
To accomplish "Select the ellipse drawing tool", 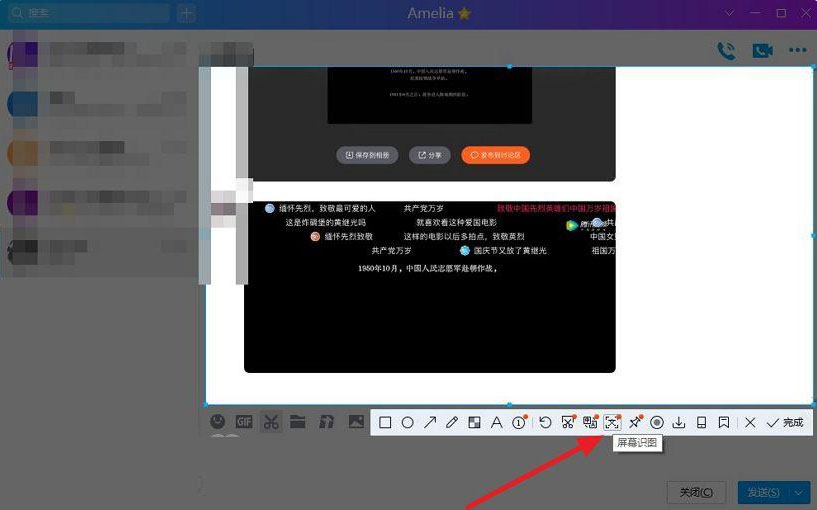I will 408,423.
